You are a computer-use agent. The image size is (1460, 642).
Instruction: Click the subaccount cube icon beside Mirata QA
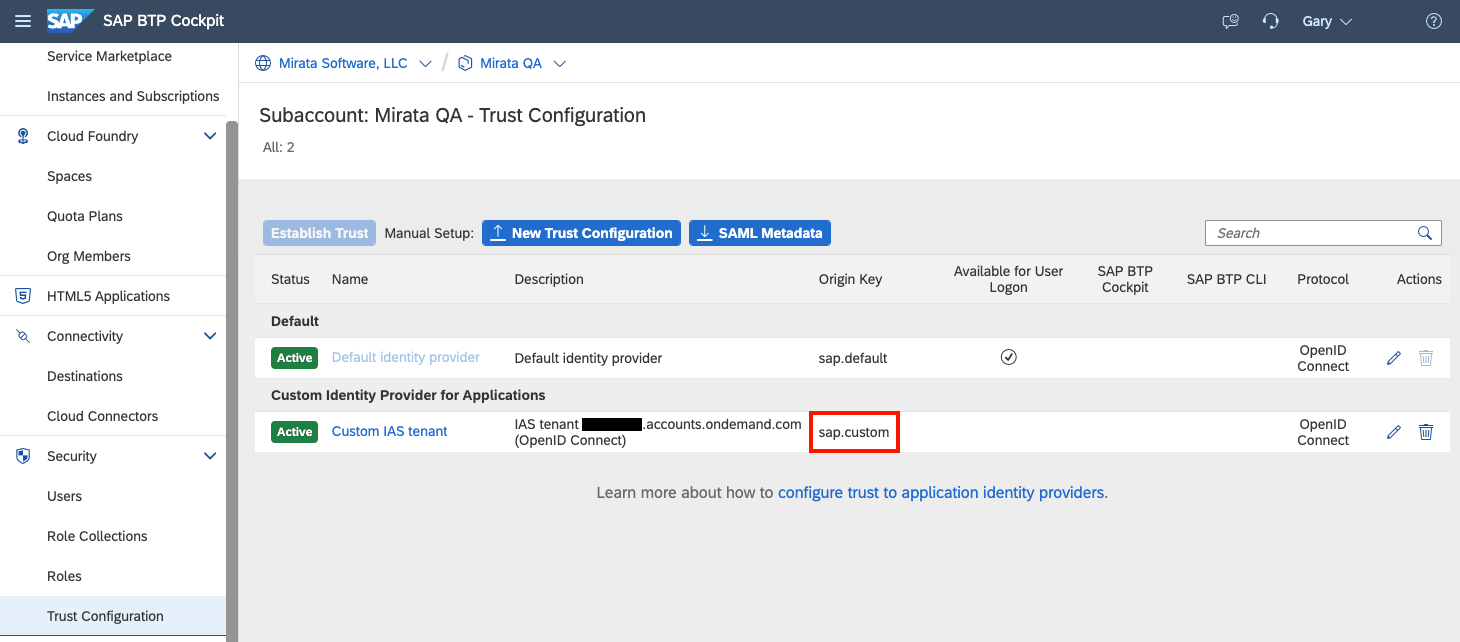point(465,63)
